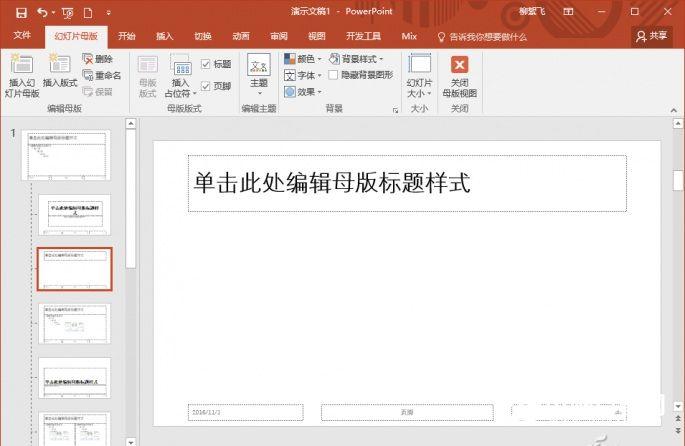Click the 告诉我你想要做什么 search box
The width and height of the screenshot is (685, 446).
tap(483, 37)
